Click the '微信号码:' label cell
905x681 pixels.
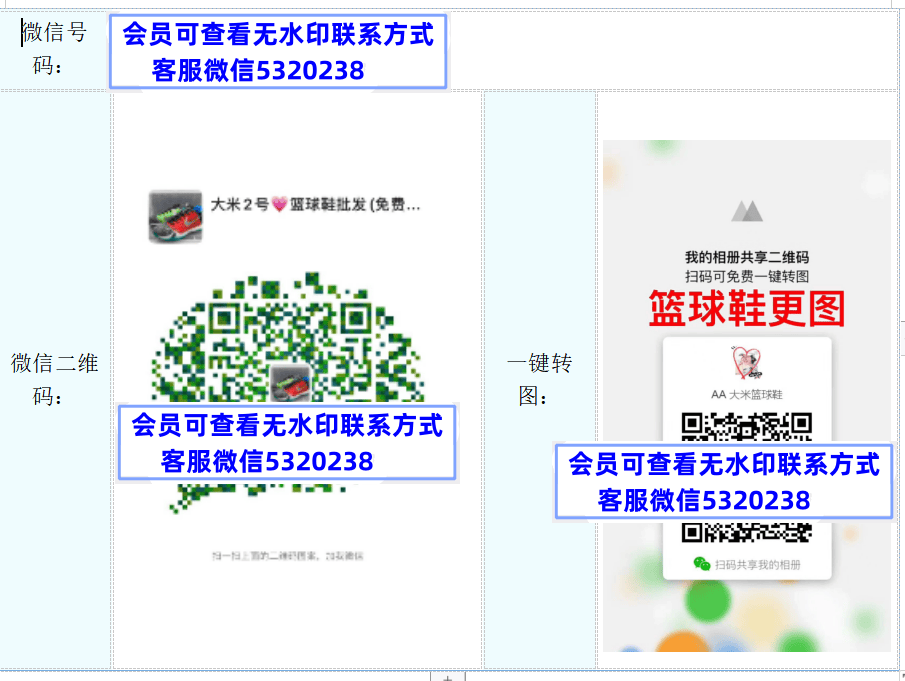click(x=55, y=48)
